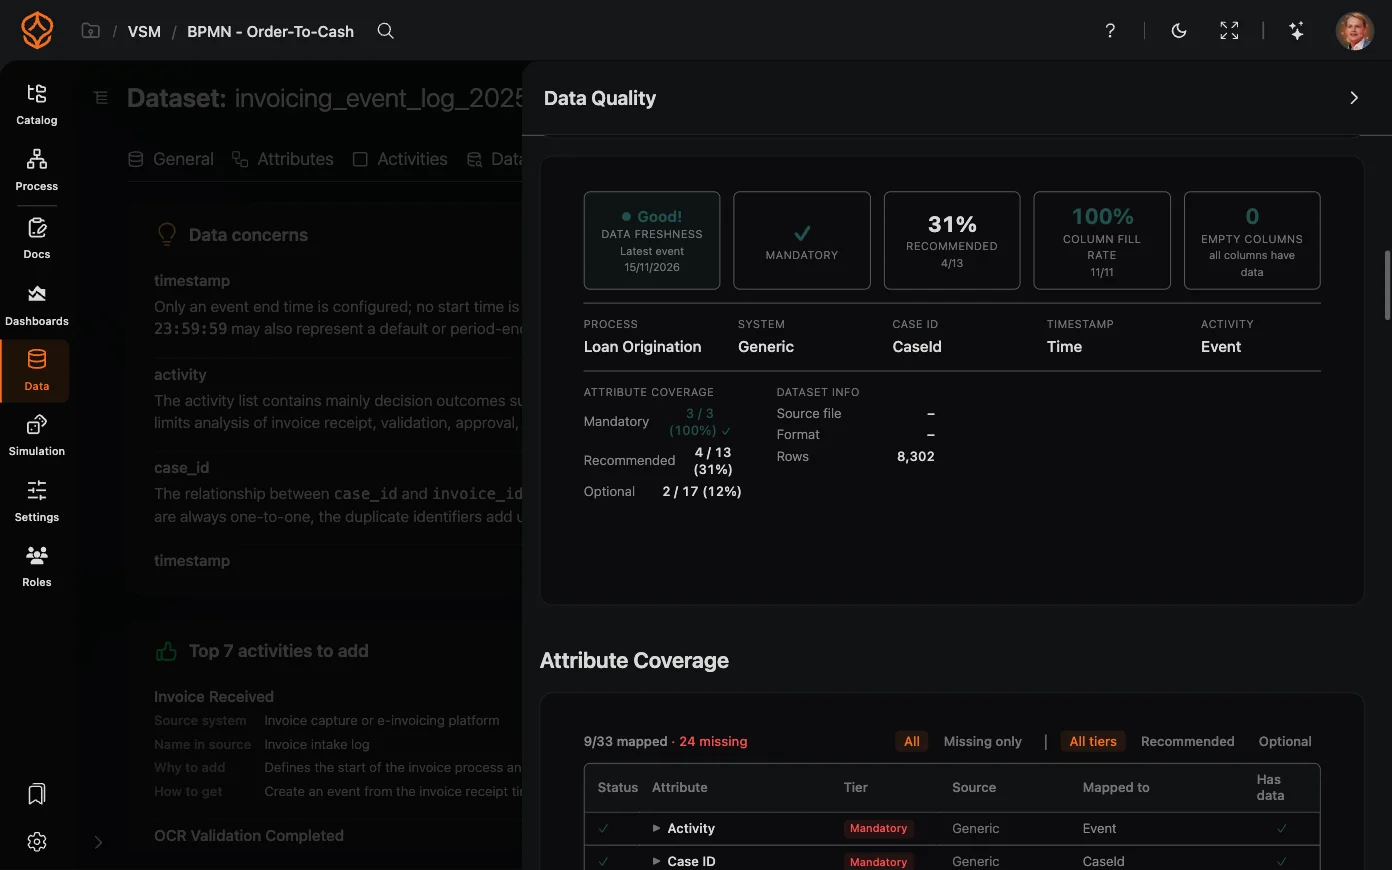Switch to the Attributes tab

click(x=283, y=159)
